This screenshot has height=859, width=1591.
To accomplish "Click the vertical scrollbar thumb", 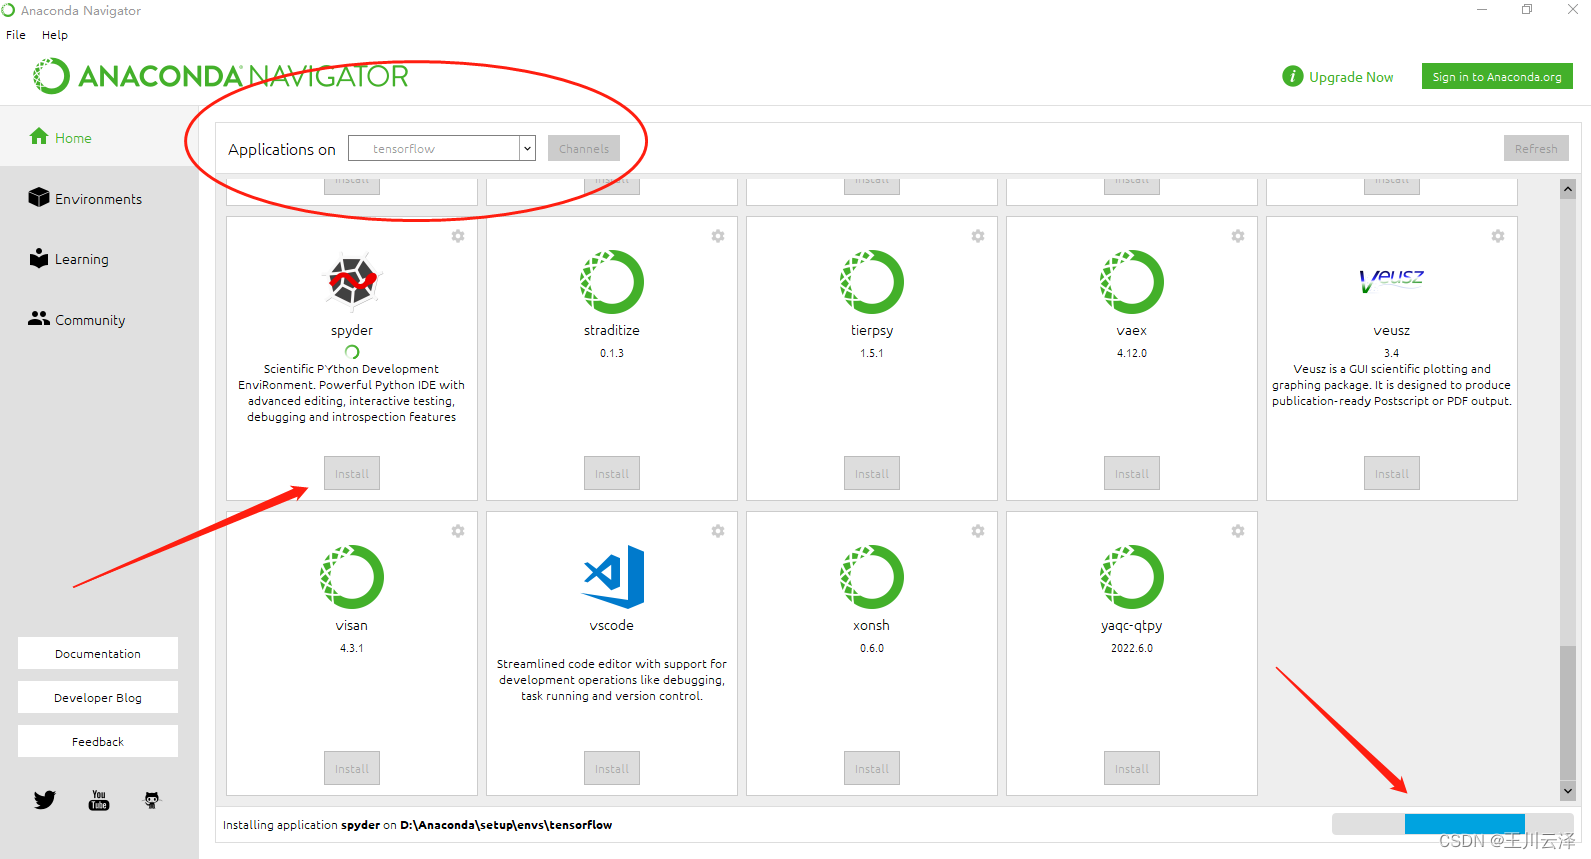I will 1568,712.
